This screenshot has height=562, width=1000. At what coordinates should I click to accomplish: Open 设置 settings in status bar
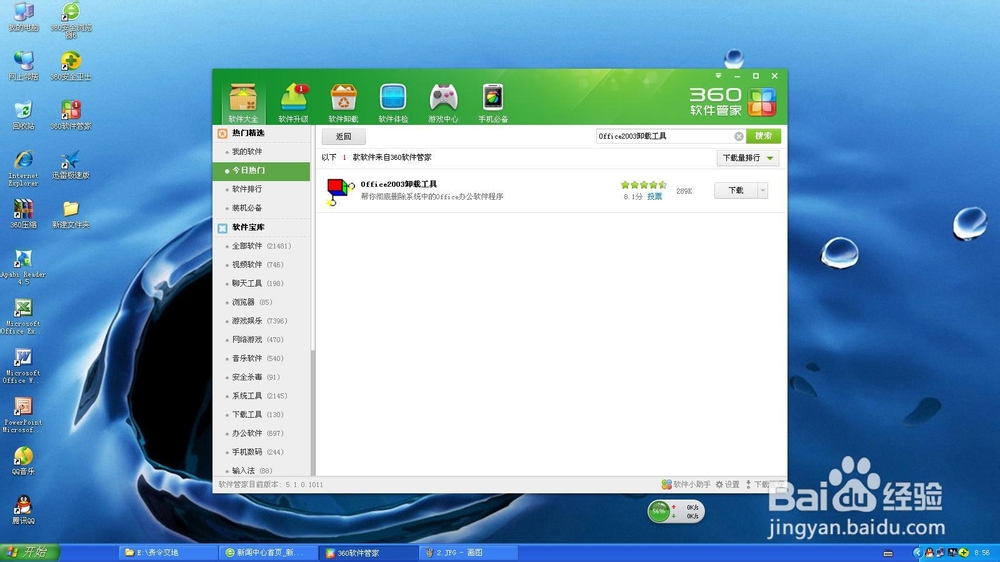(728, 485)
